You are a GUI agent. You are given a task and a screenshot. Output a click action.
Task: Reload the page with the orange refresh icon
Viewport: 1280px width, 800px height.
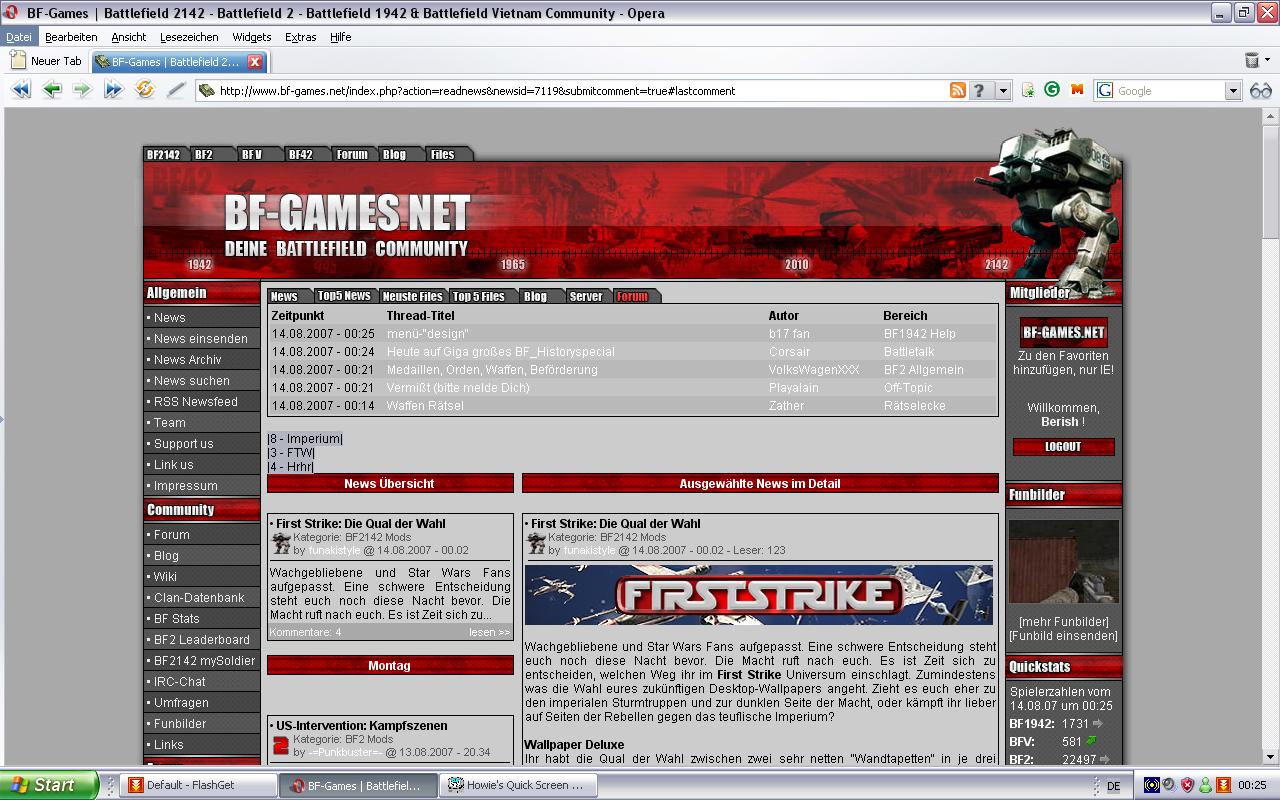pos(145,90)
